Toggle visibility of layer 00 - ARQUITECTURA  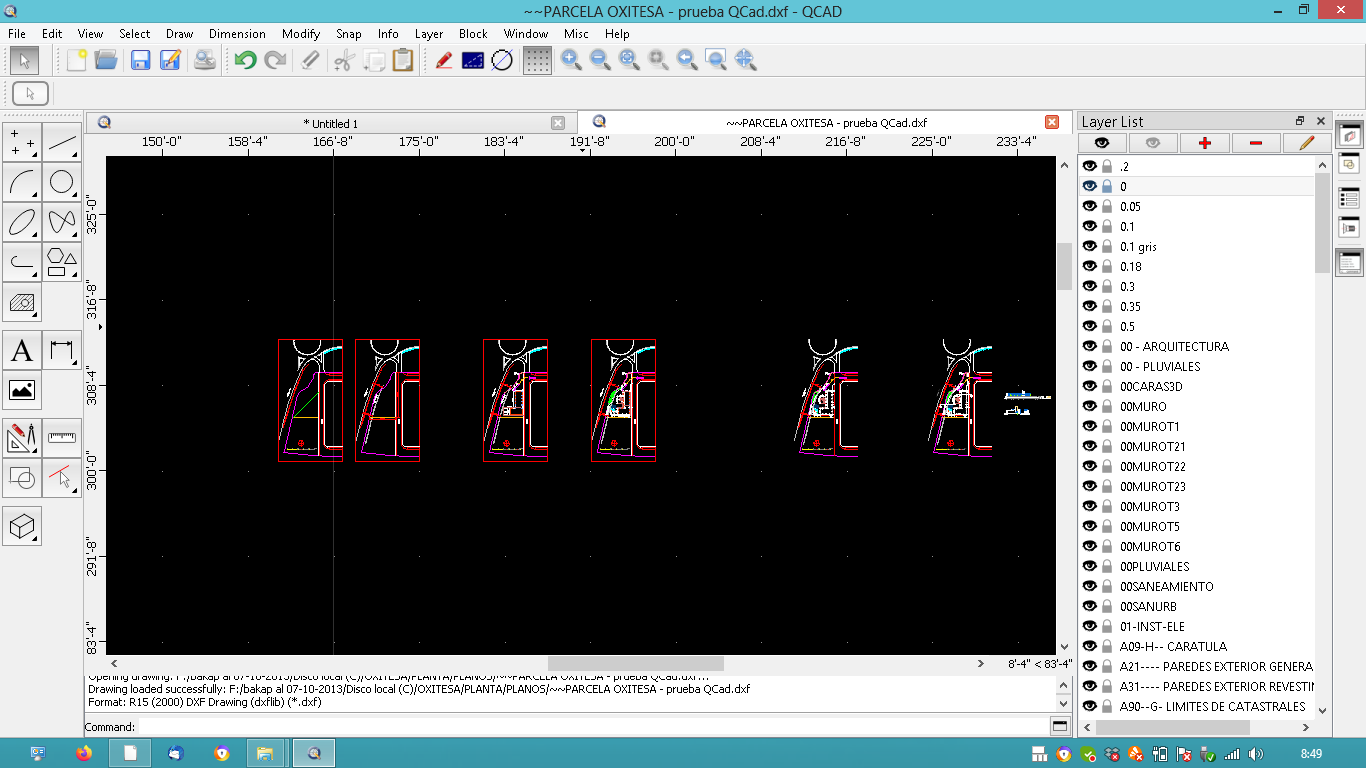pos(1090,346)
